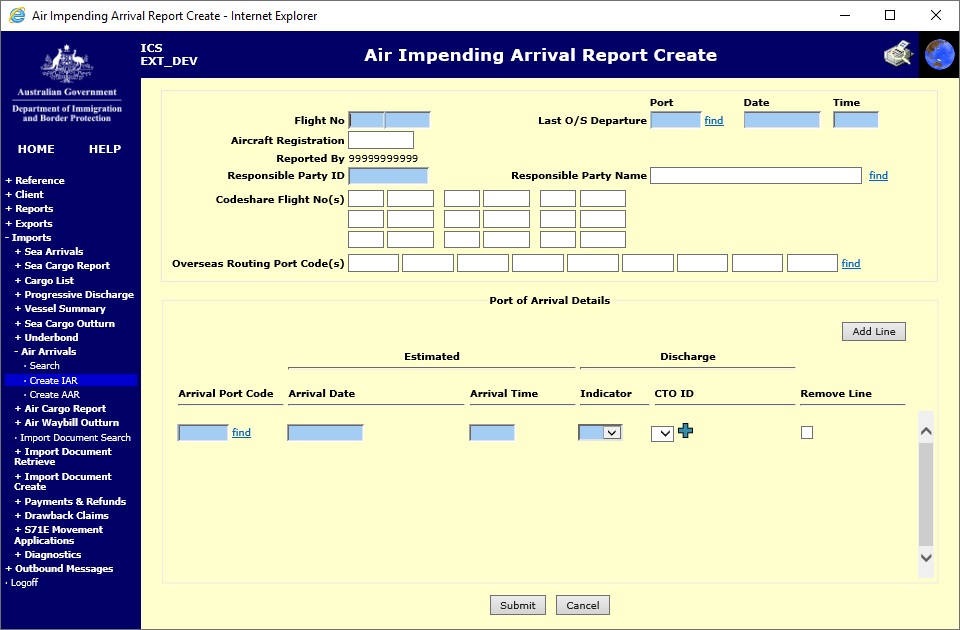Click the first Flight No input field
960x630 pixels.
(x=366, y=120)
